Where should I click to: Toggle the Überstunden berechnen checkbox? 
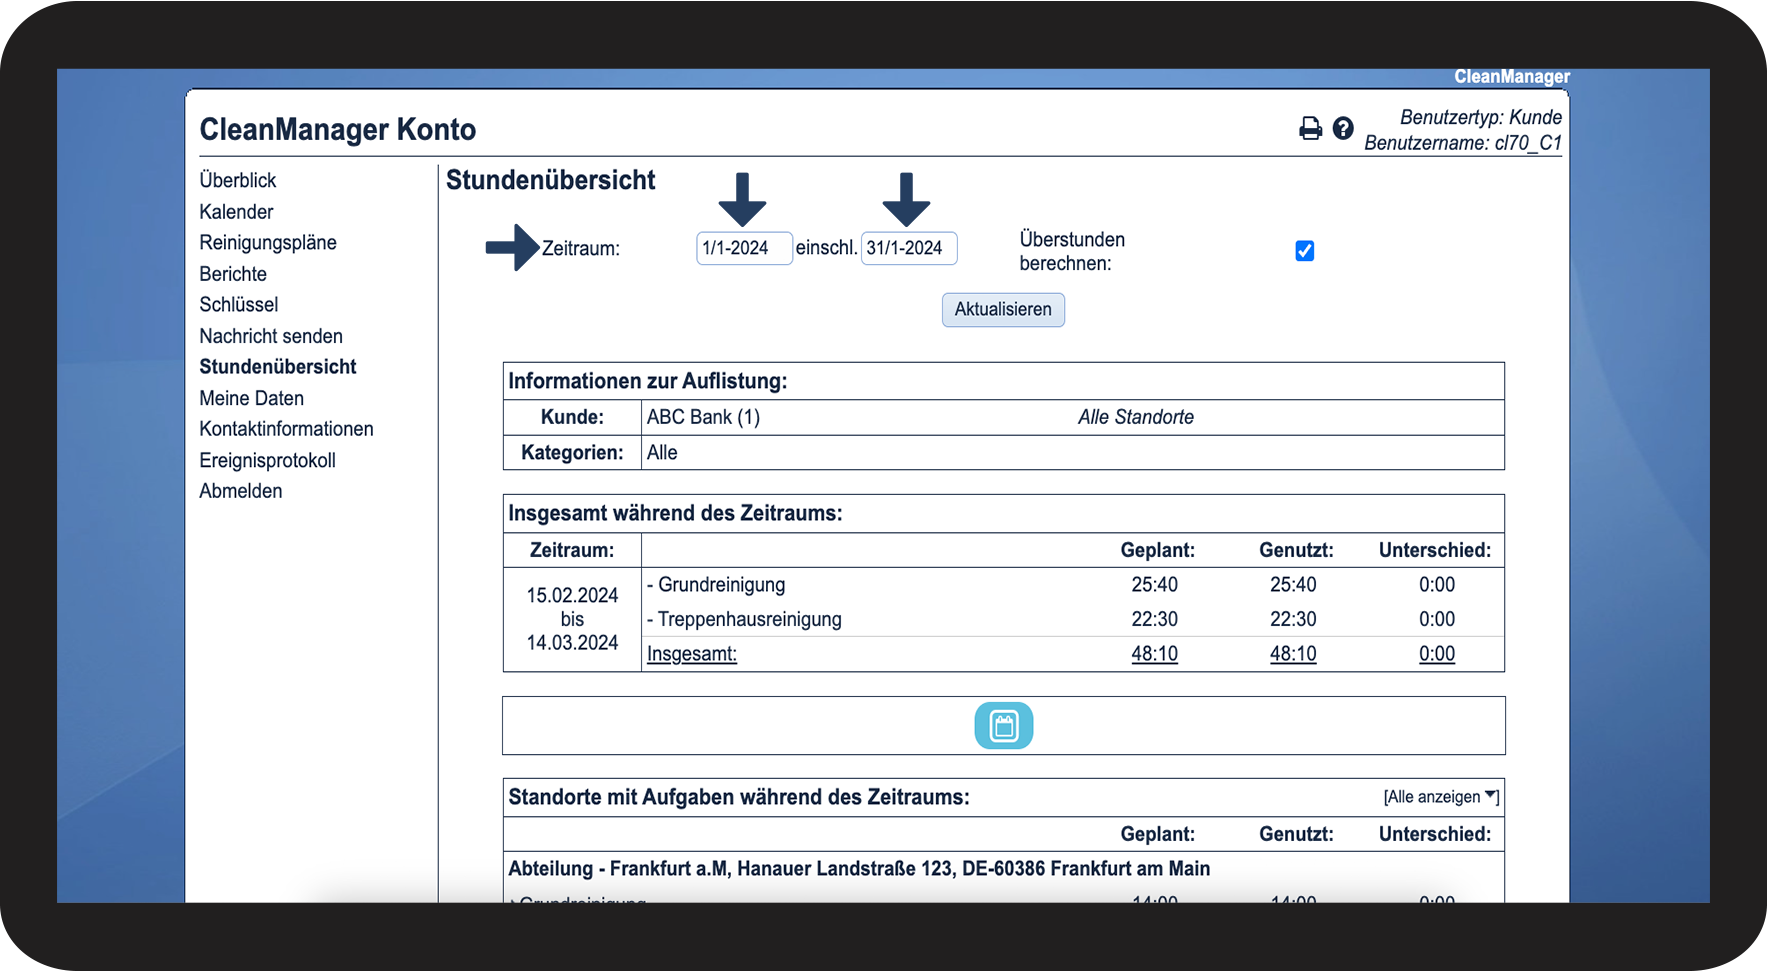pos(1305,251)
